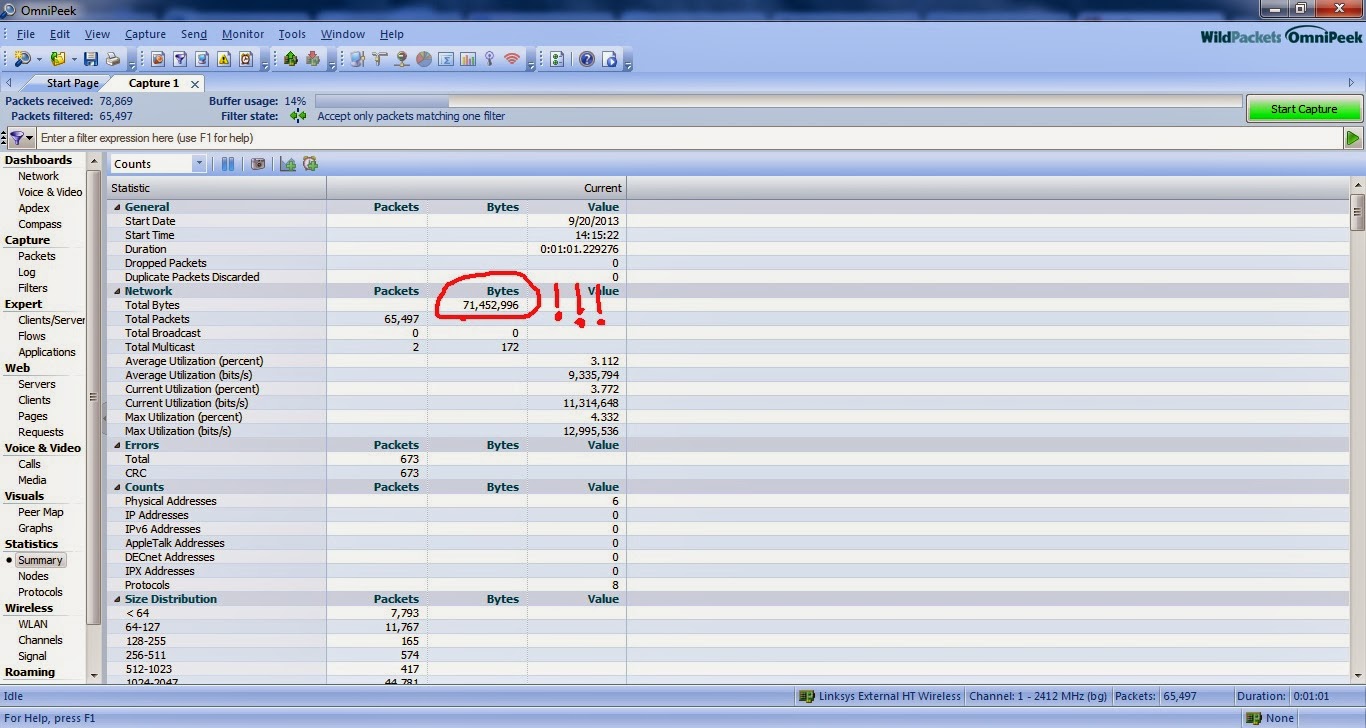This screenshot has height=728, width=1366.
Task: Click the alarm clock document toolbar icon
Action: point(246,59)
